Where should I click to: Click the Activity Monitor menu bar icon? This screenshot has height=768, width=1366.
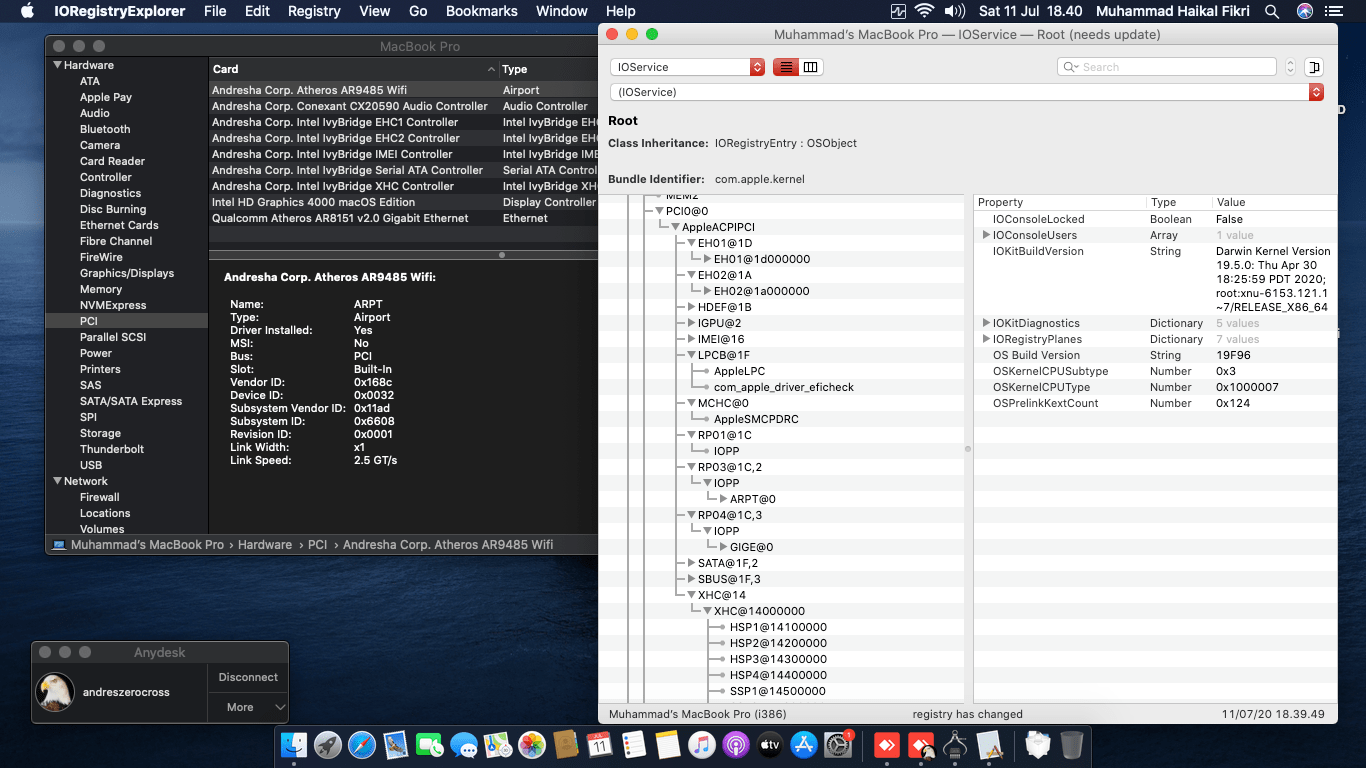pos(897,11)
